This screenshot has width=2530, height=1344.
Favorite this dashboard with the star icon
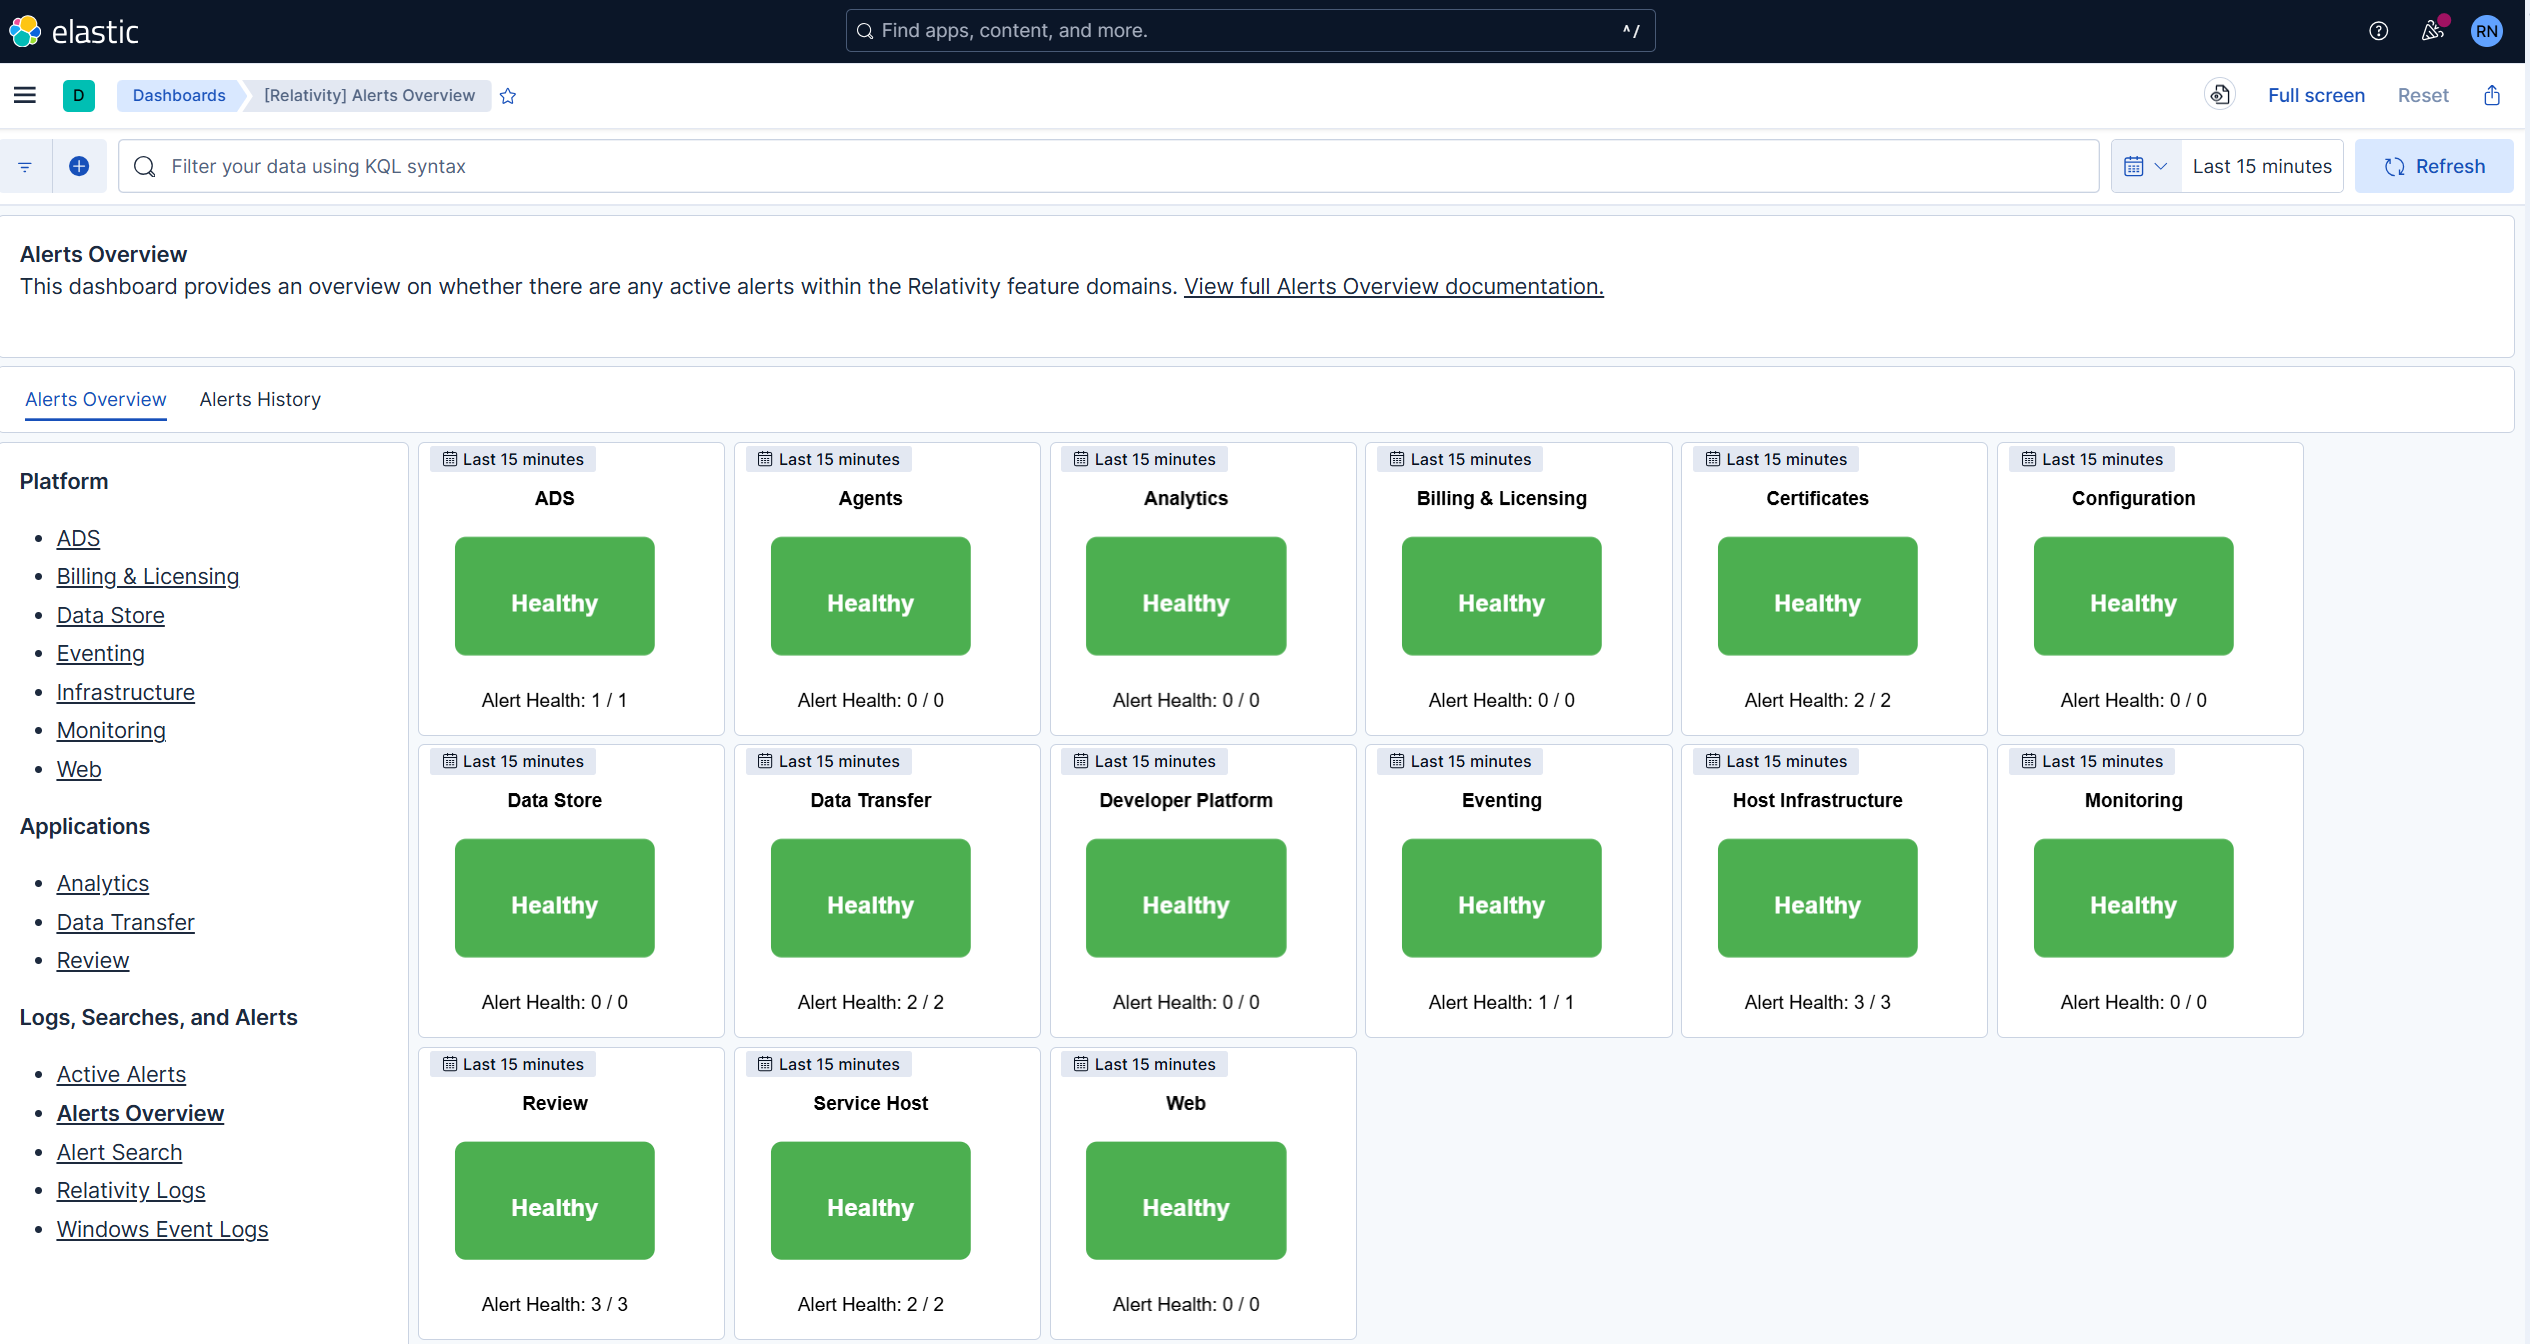508,96
